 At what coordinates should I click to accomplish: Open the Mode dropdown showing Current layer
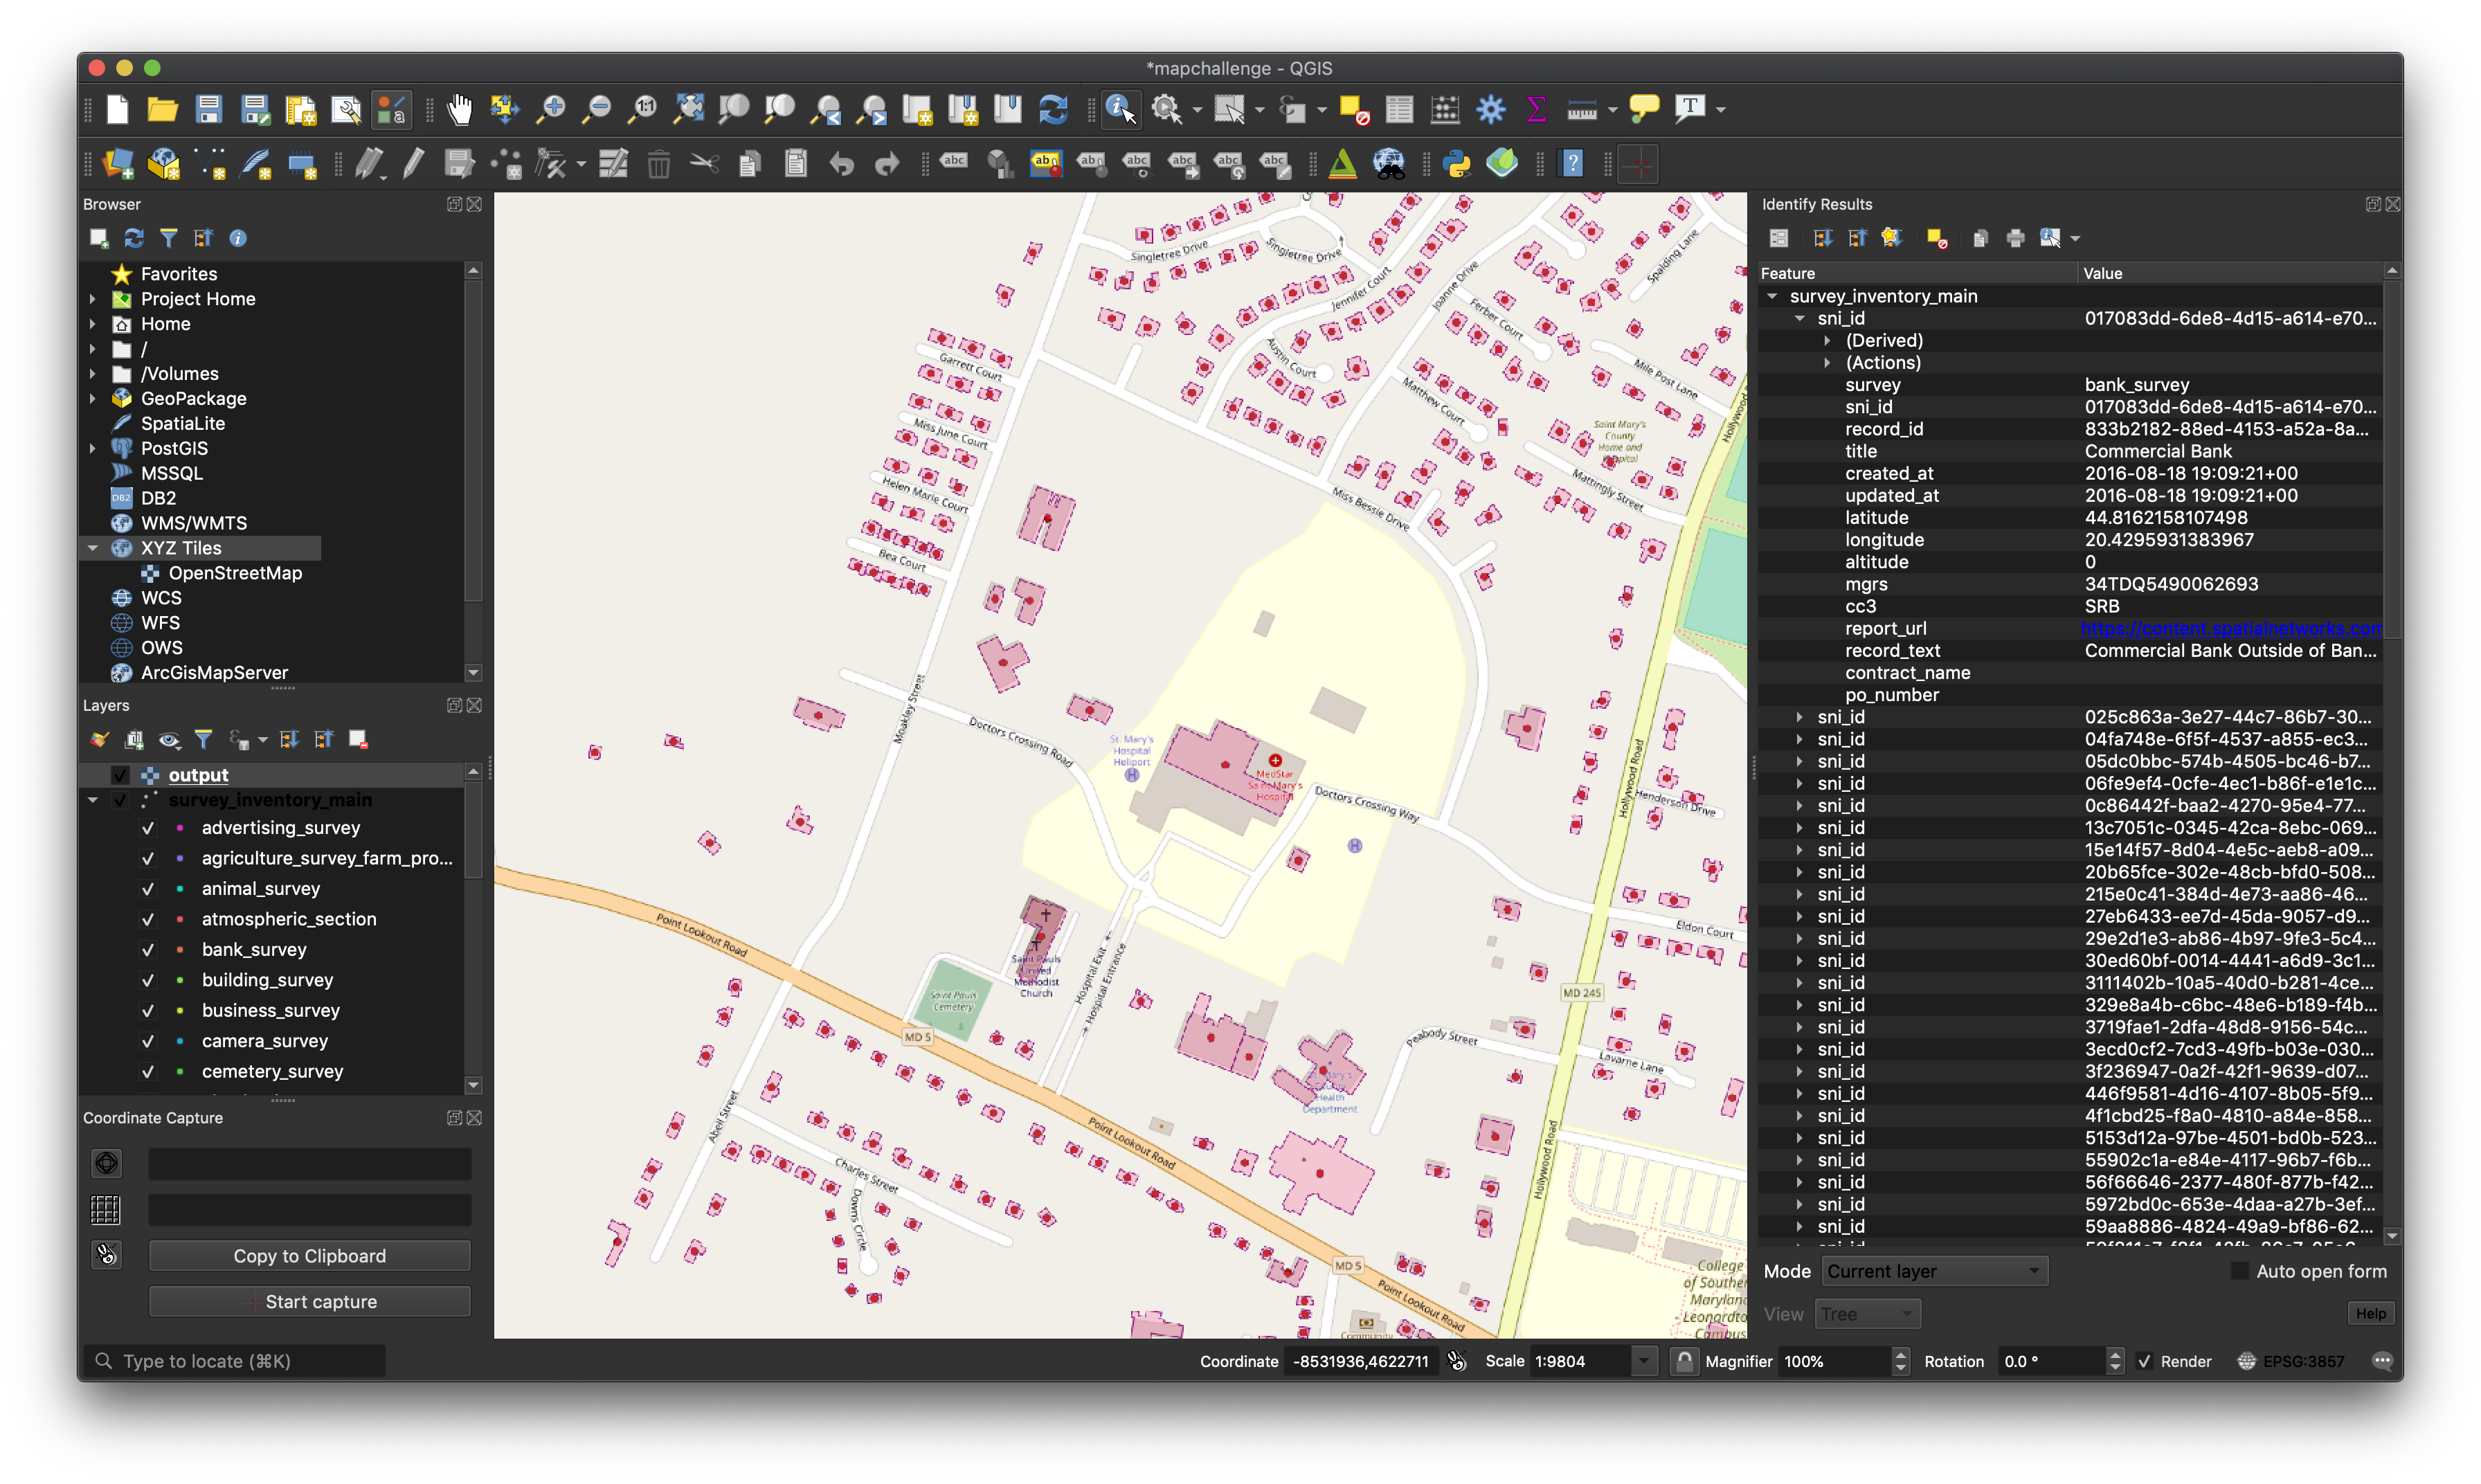[1934, 1270]
